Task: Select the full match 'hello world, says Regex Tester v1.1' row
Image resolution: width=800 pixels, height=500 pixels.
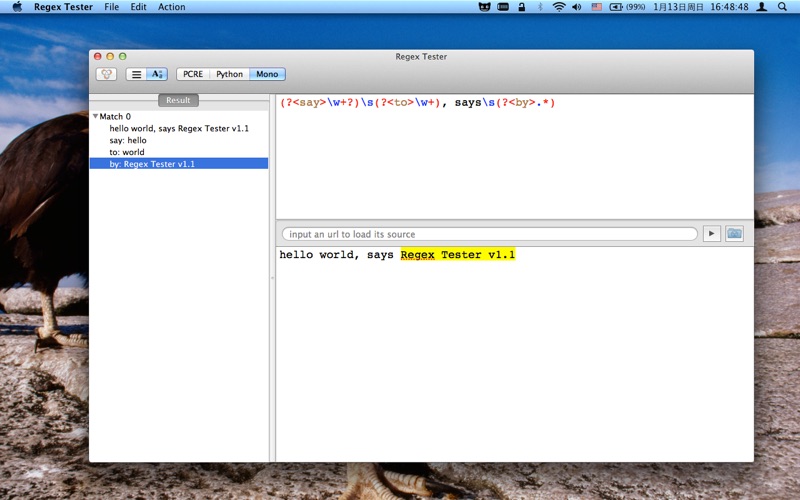Action: click(179, 129)
